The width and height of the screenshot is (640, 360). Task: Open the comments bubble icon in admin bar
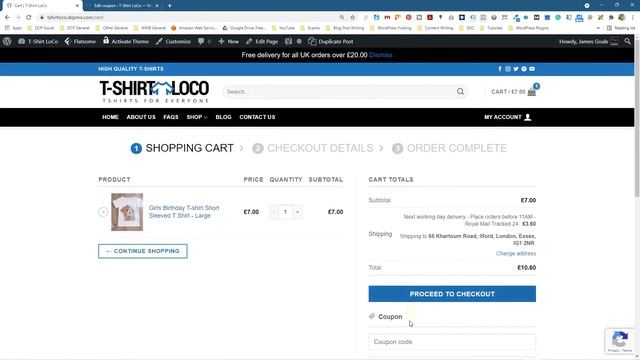[201, 41]
